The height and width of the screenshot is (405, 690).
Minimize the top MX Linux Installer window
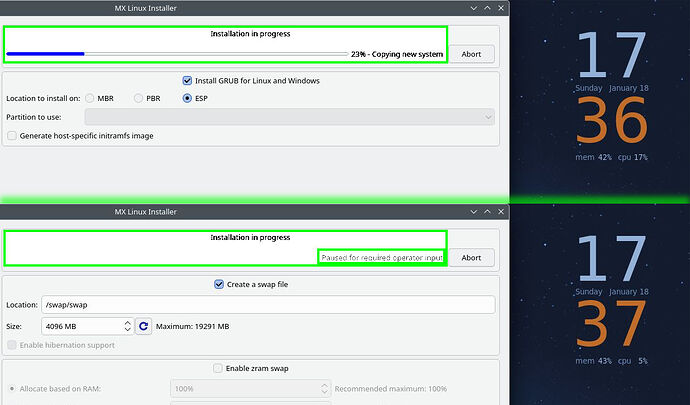473,8
